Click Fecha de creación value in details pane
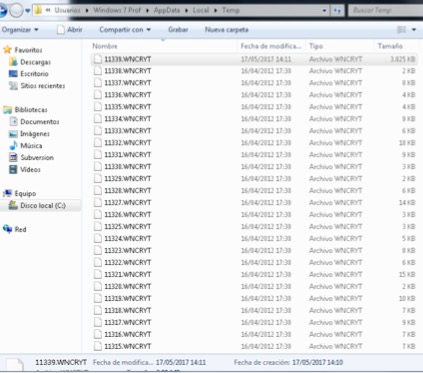Image resolution: width=423 pixels, height=373 pixels. (x=318, y=362)
